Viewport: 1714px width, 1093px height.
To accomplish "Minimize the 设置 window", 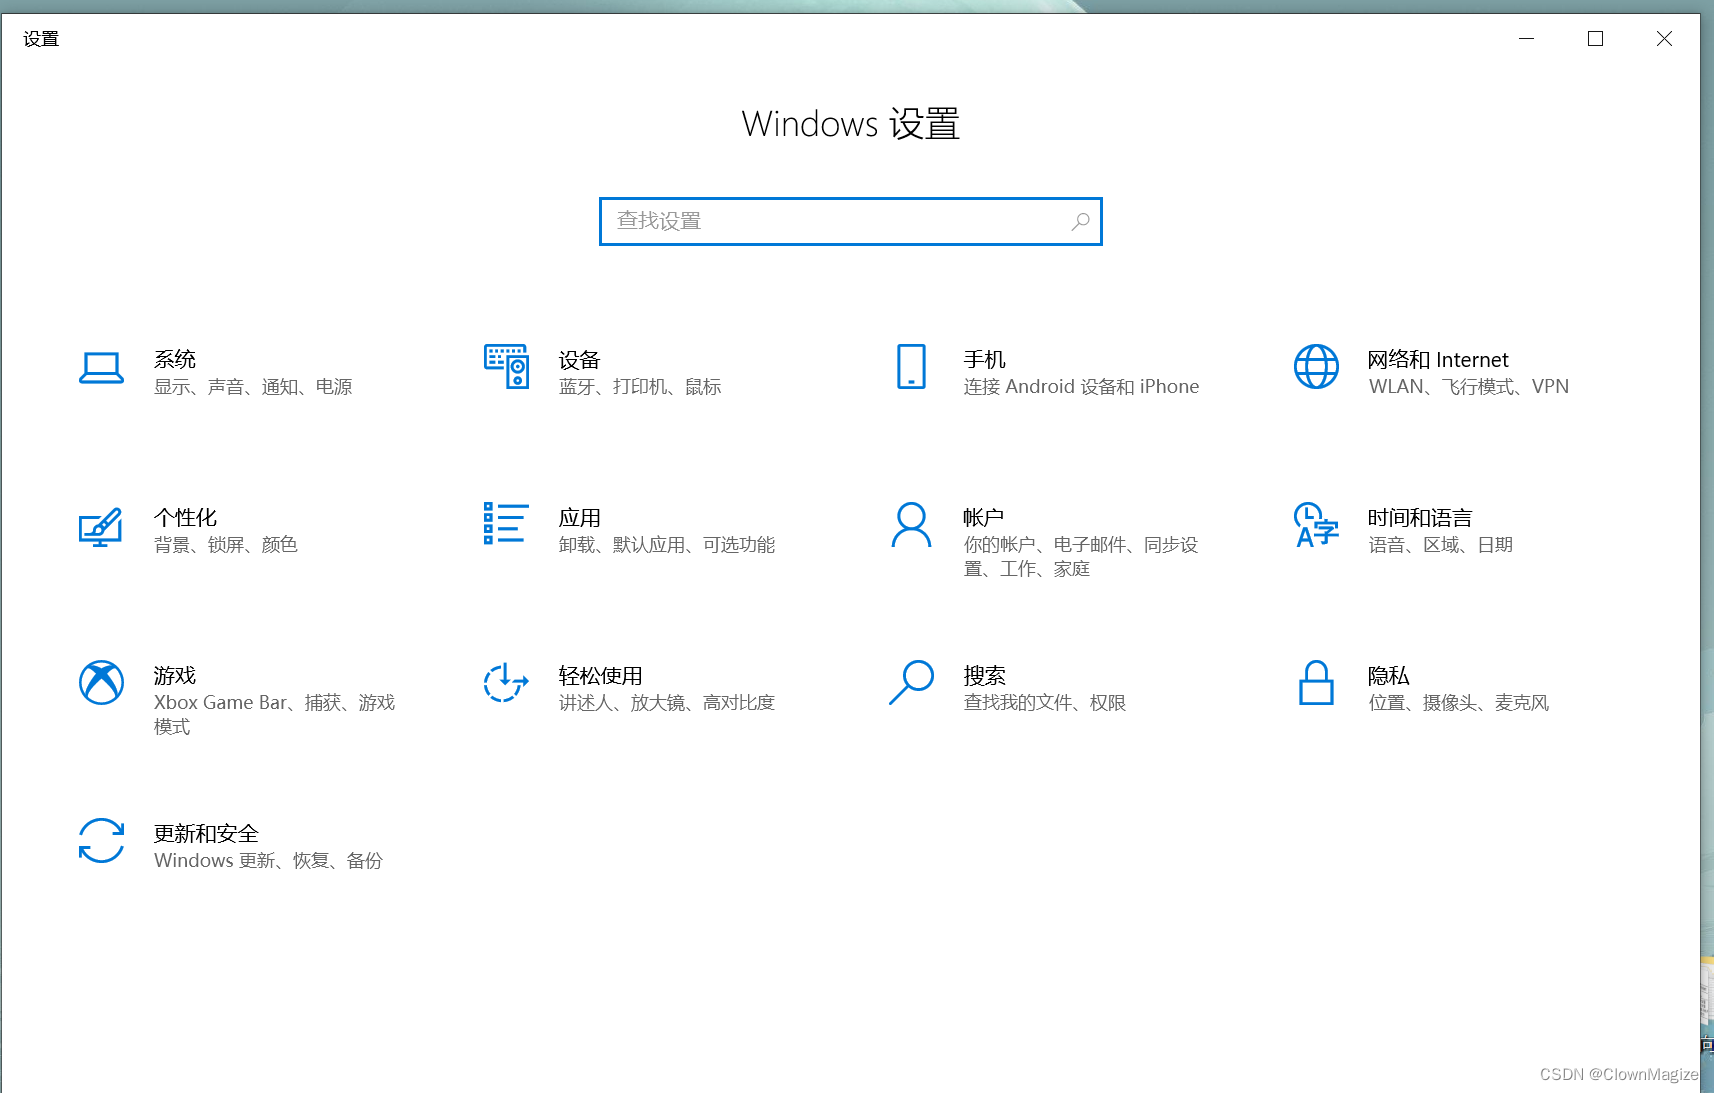I will [1526, 38].
